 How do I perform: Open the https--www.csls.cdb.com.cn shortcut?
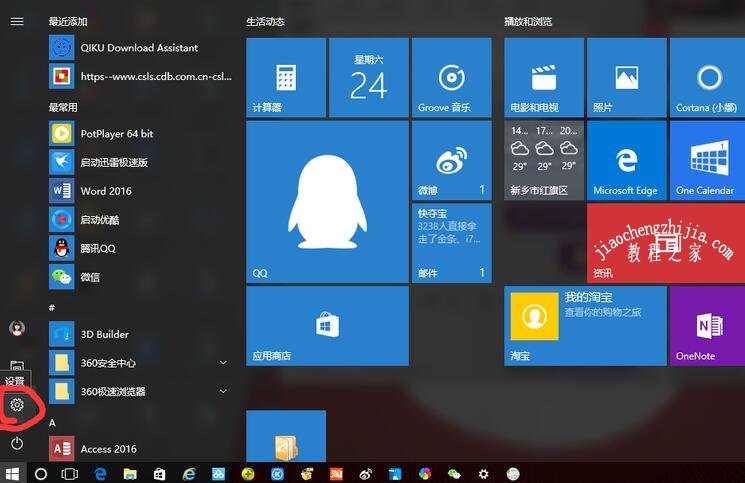coord(142,76)
